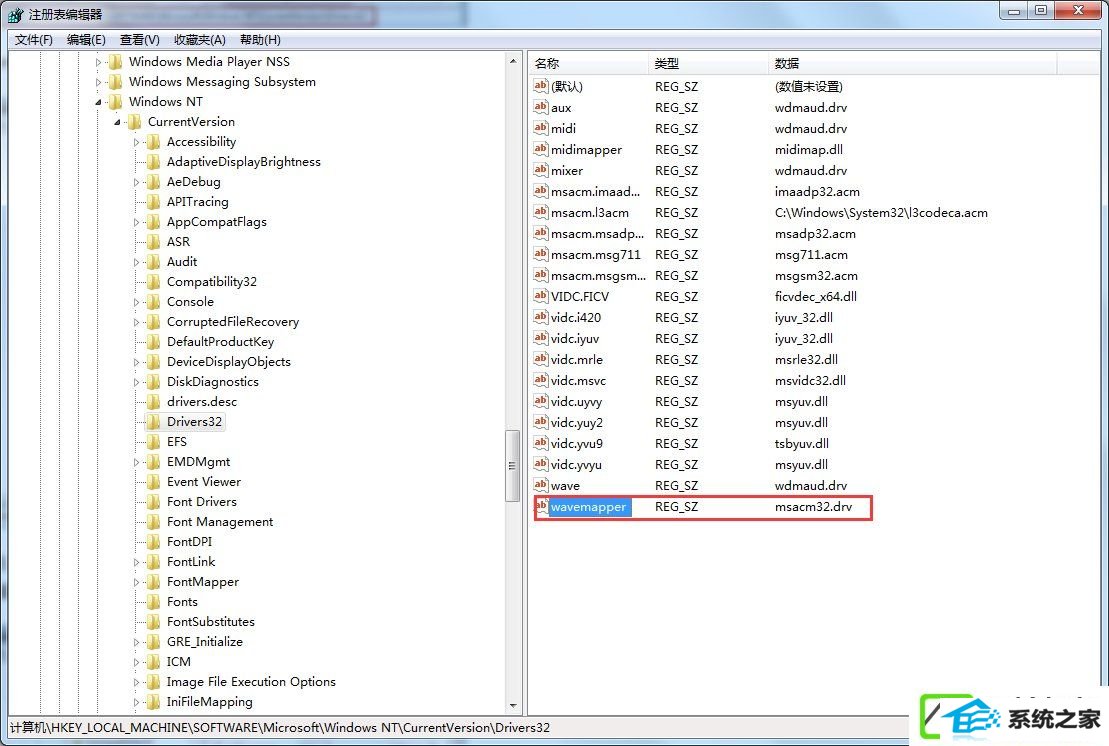Viewport: 1109px width, 746px height.
Task: Click the registry path in status bar
Action: point(280,728)
